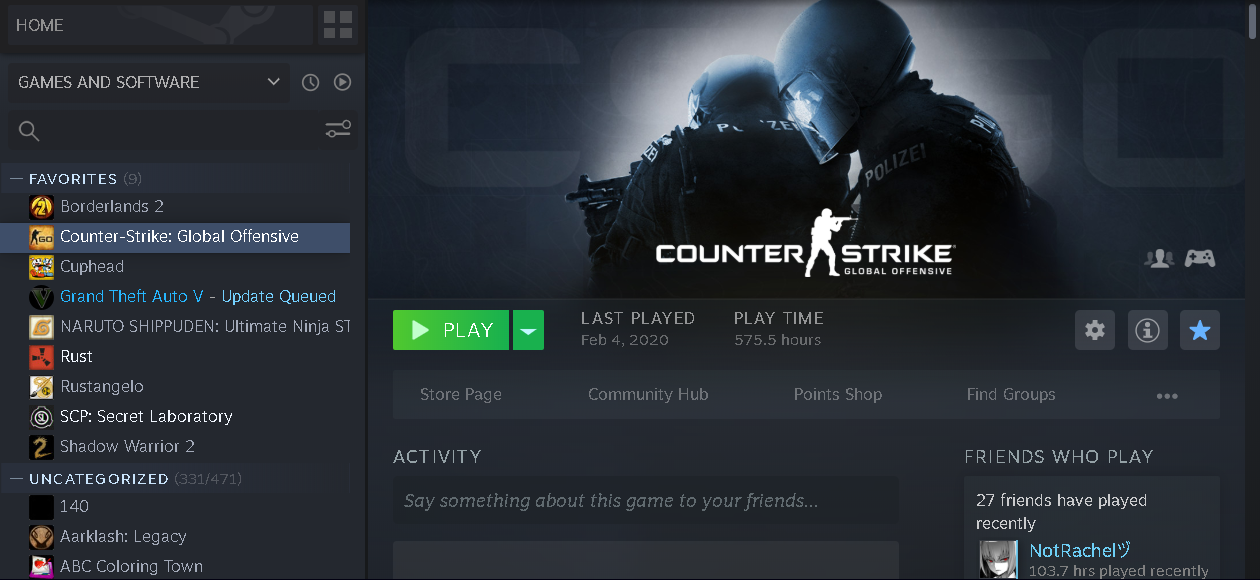The image size is (1260, 580).
Task: Launch CS:GO with the Play button
Action: (451, 330)
